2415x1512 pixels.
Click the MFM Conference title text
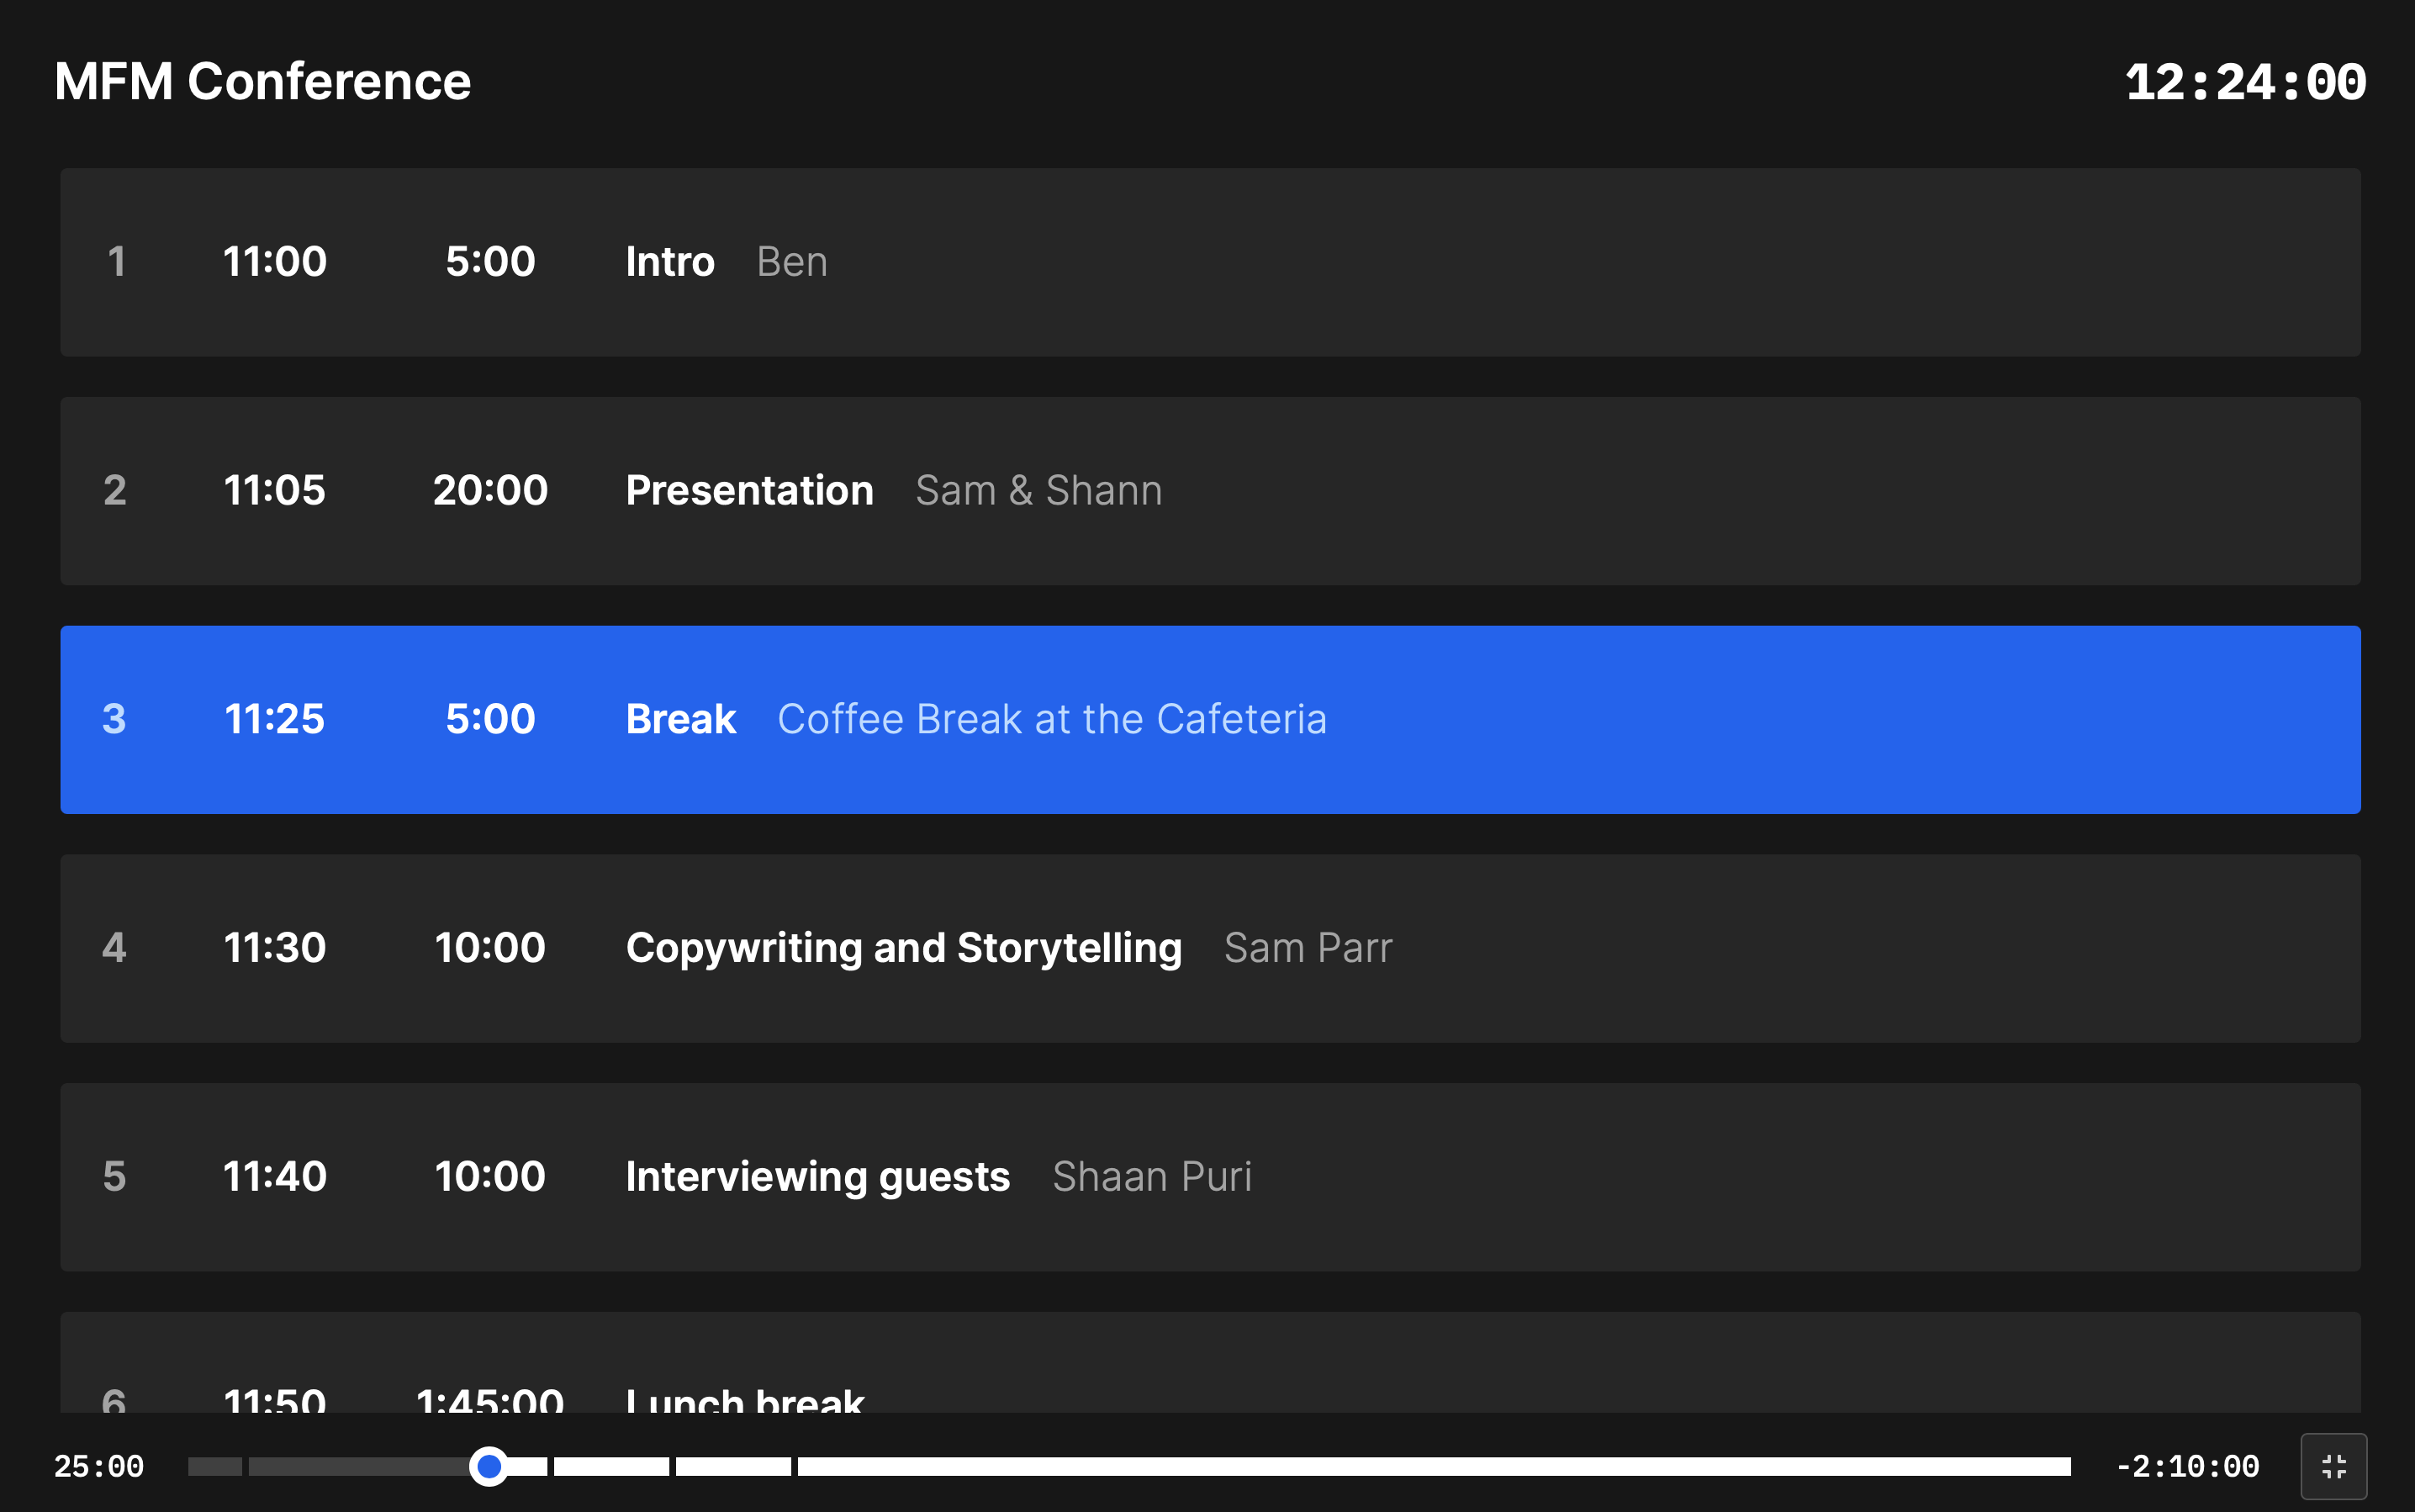coord(263,80)
